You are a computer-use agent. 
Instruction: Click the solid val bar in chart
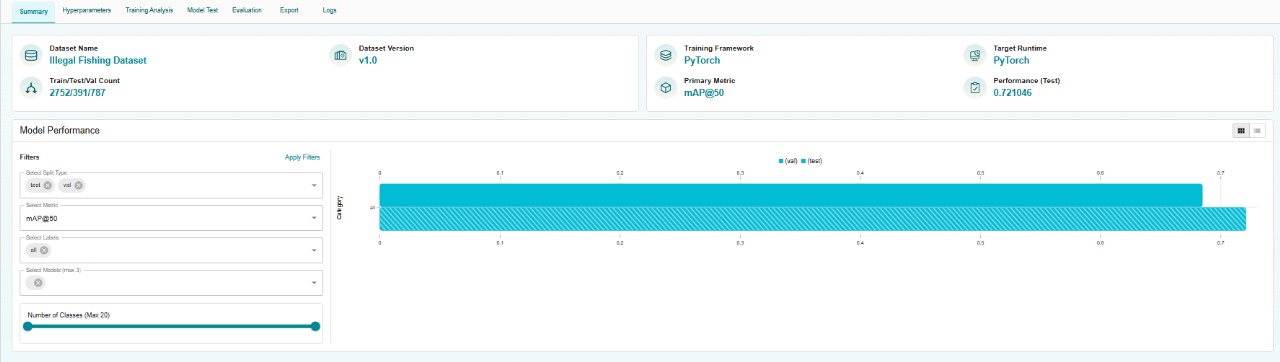pyautogui.click(x=791, y=195)
